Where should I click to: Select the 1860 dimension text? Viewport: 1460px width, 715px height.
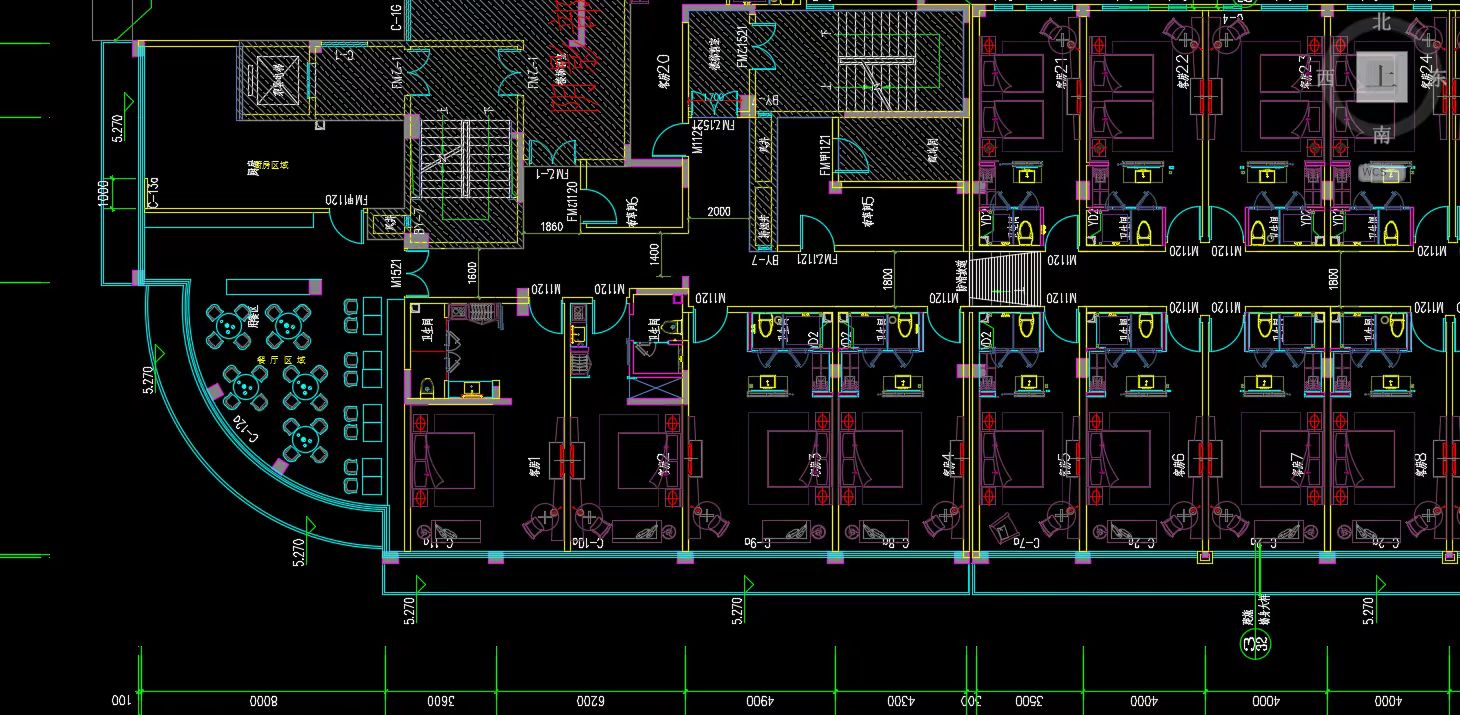click(x=552, y=227)
